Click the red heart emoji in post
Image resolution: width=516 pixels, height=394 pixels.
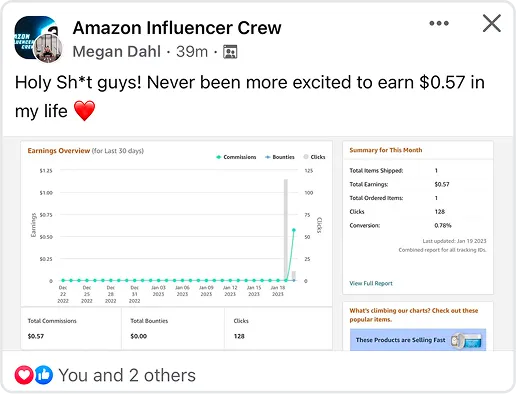coord(84,111)
